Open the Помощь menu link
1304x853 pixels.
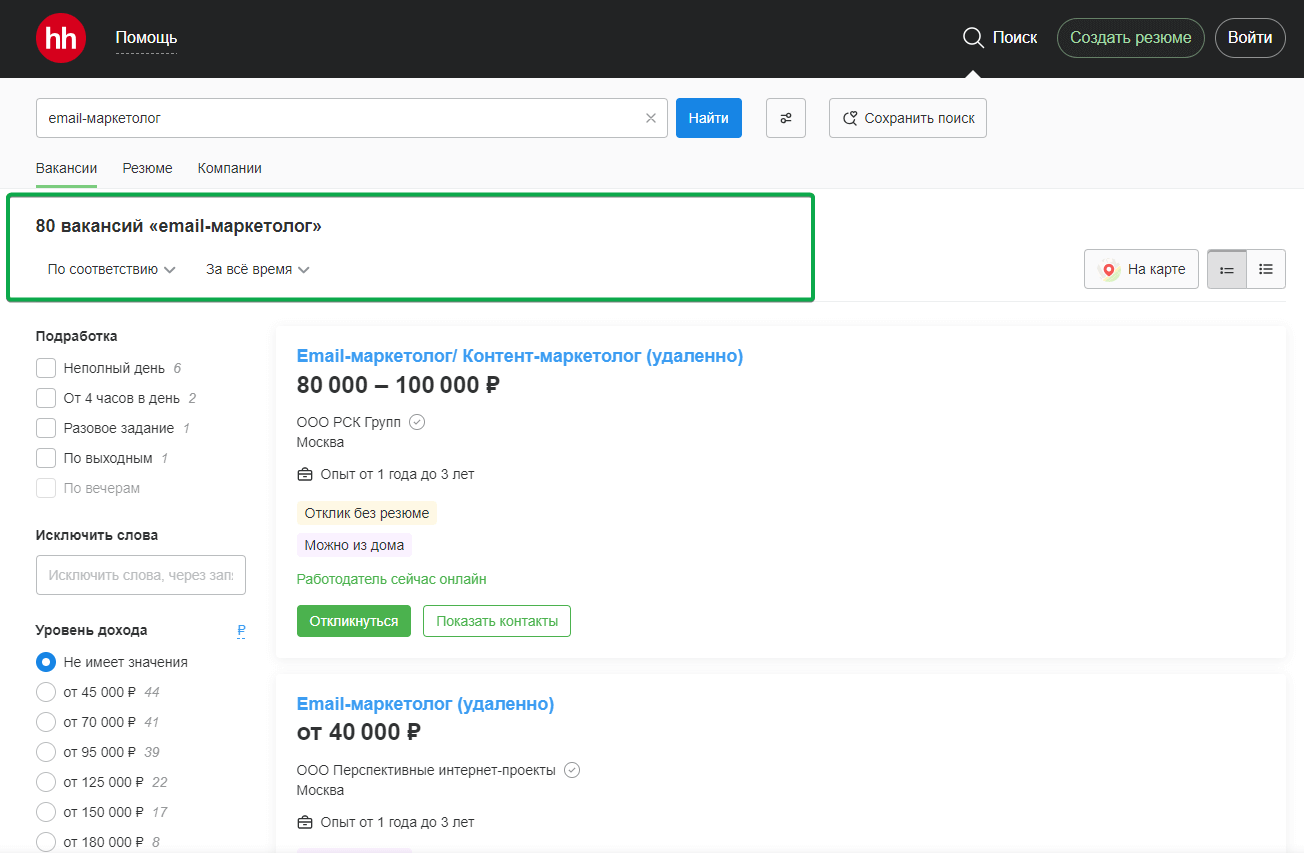[x=146, y=38]
